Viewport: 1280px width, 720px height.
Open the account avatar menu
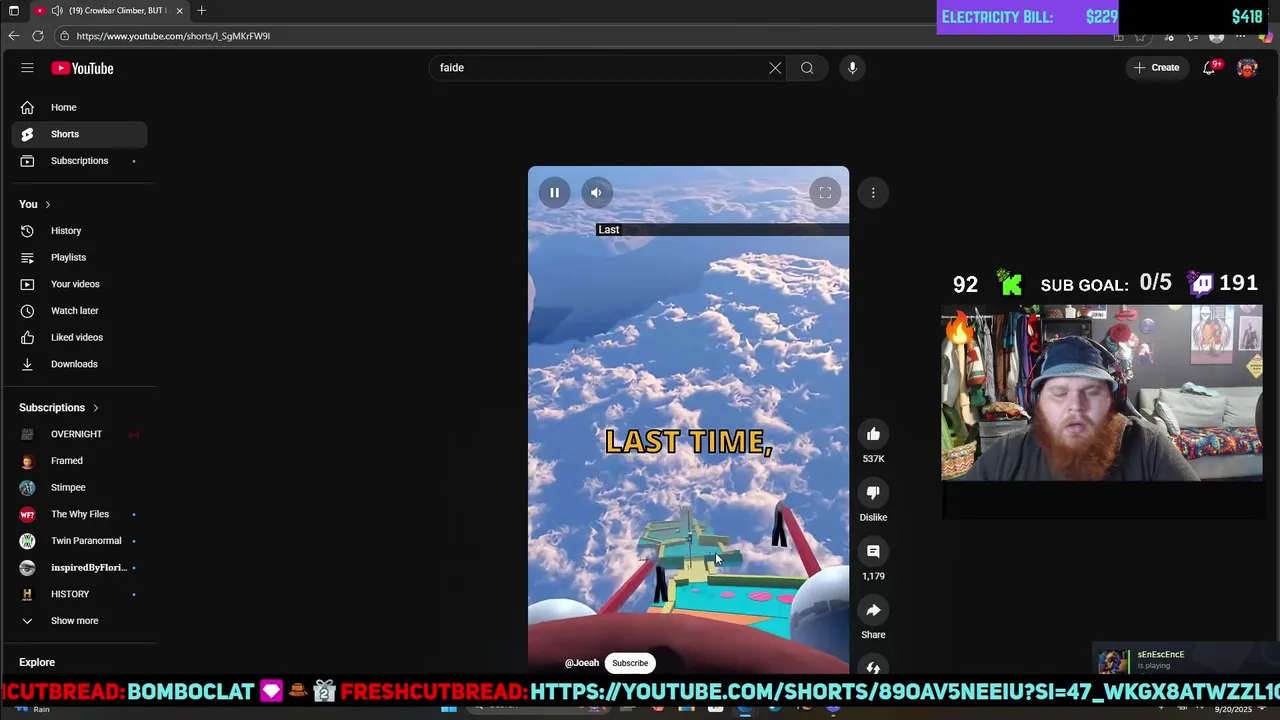[1247, 68]
